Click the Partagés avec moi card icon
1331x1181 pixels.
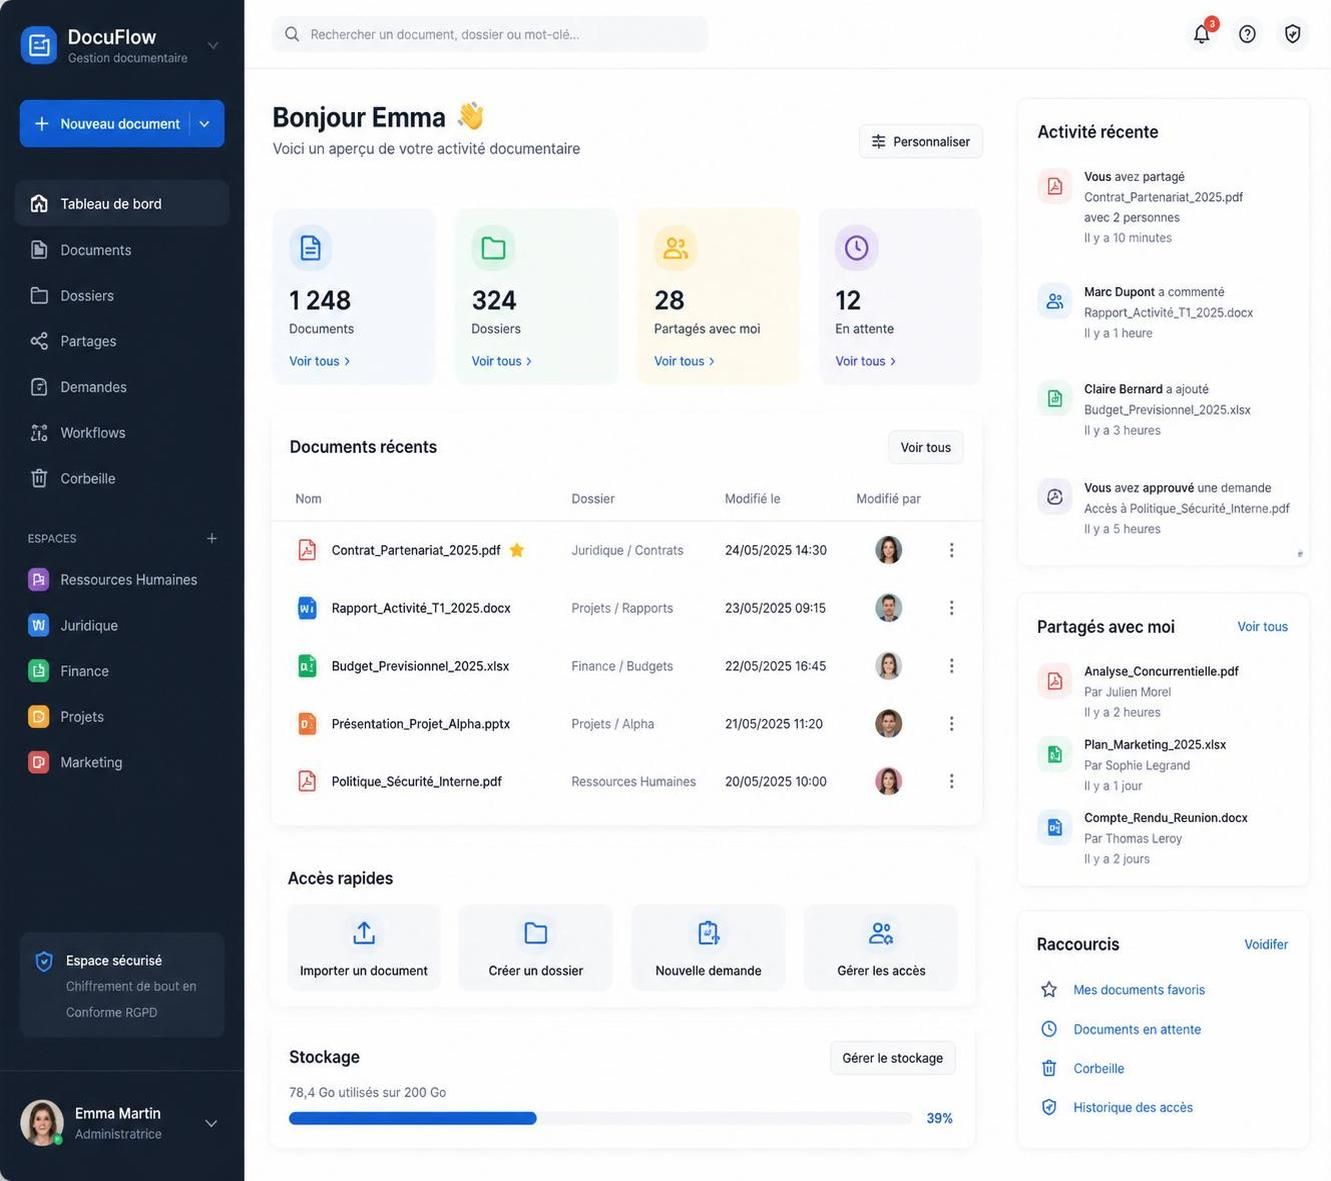point(676,248)
